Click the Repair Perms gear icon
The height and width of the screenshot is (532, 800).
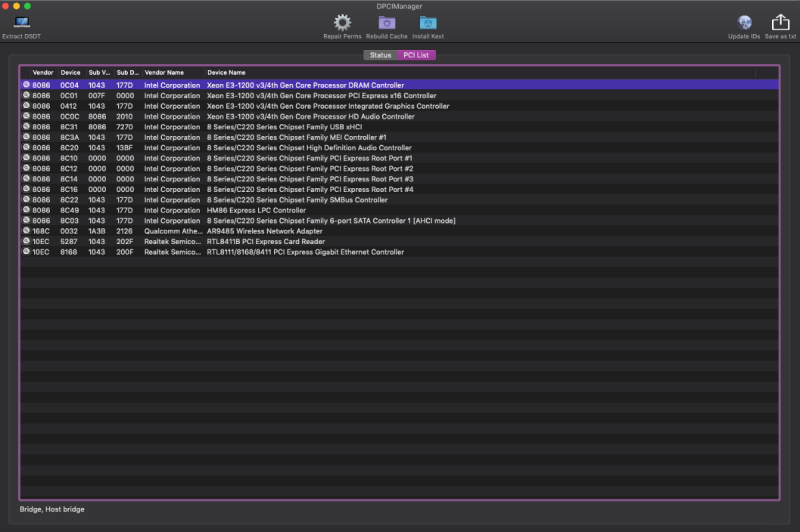(342, 22)
